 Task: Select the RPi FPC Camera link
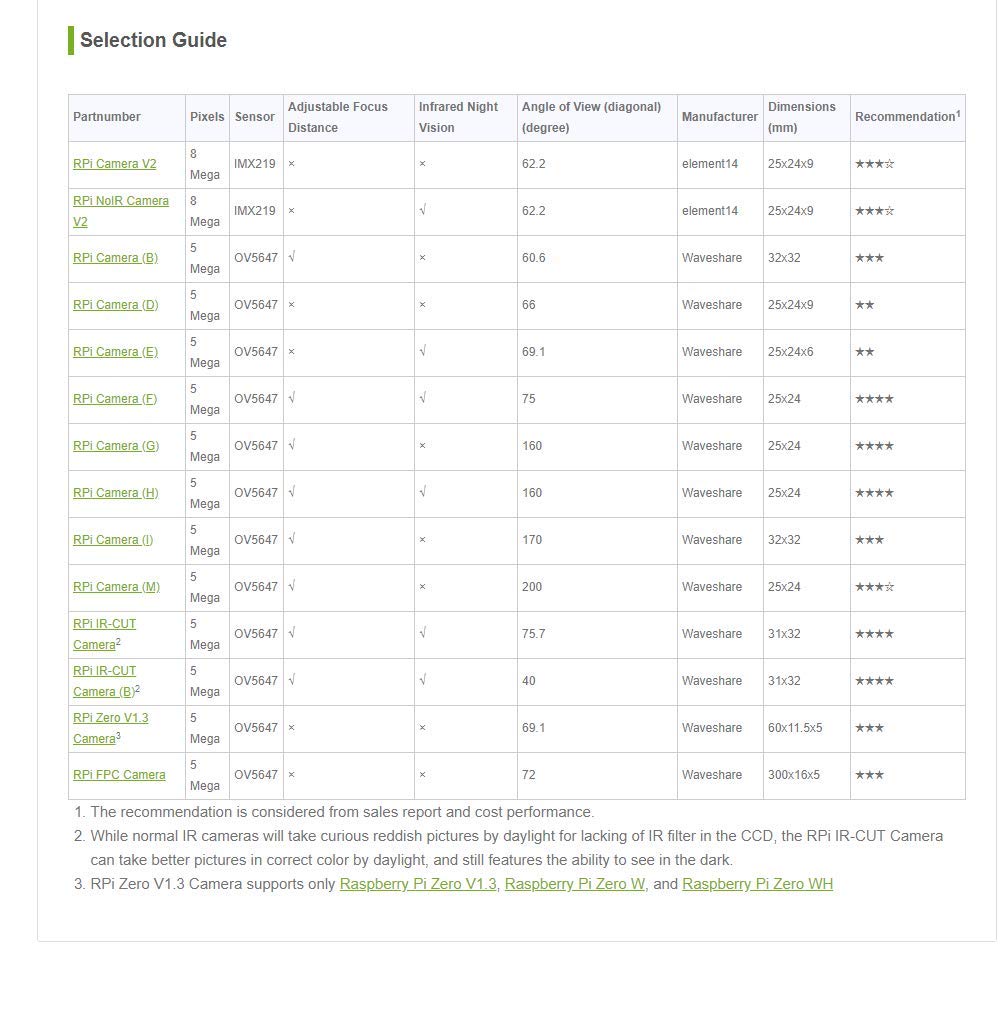tap(119, 775)
